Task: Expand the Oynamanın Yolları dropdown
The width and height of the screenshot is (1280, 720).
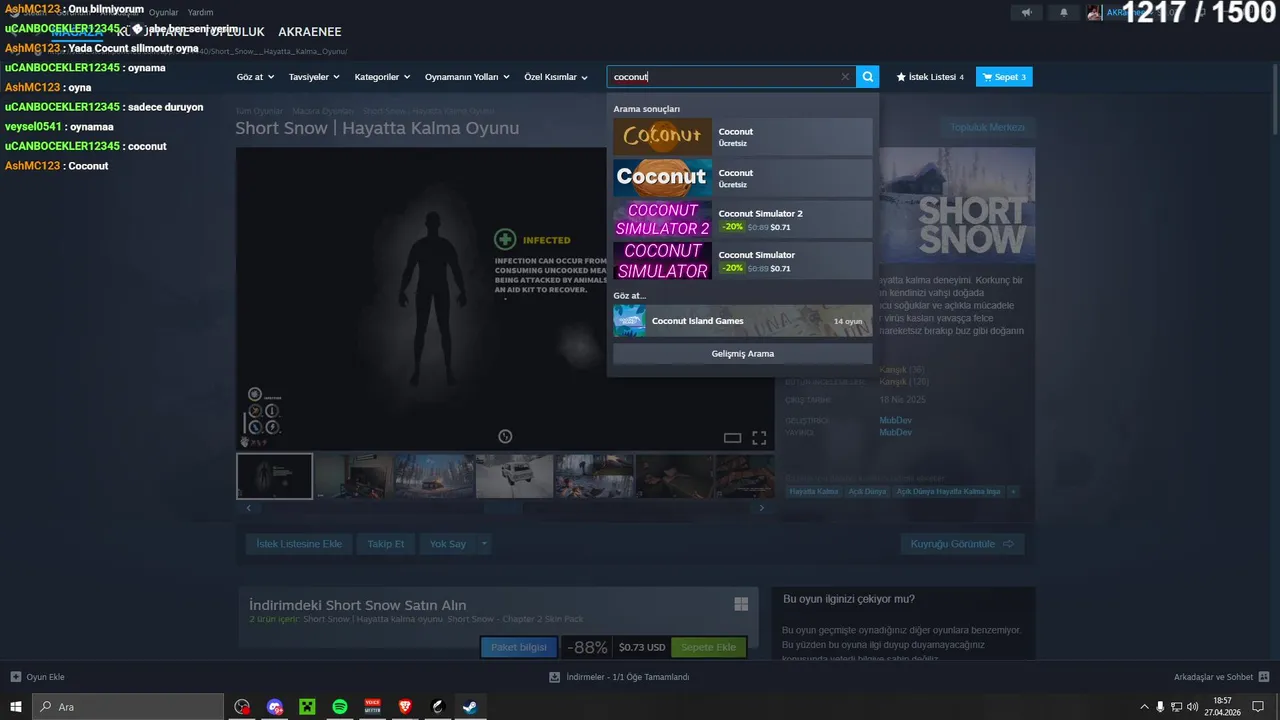Action: tap(467, 77)
